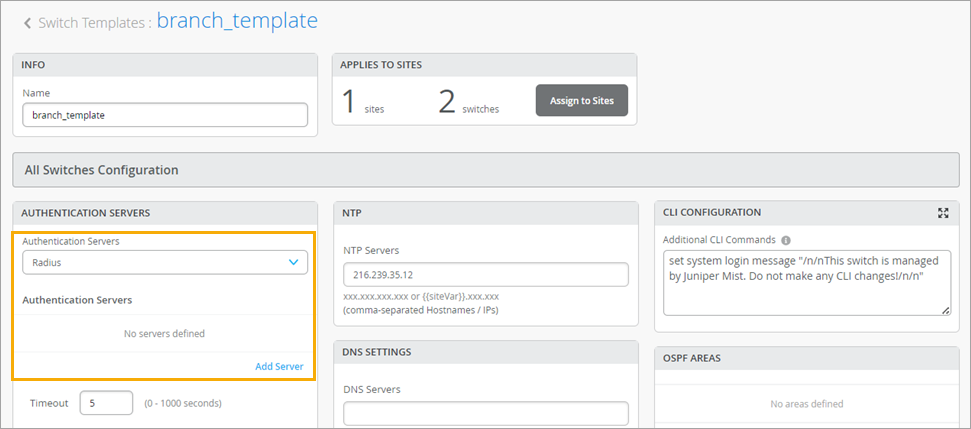
Task: Go to the Switch Templates breadcrumb
Action: tap(94, 22)
